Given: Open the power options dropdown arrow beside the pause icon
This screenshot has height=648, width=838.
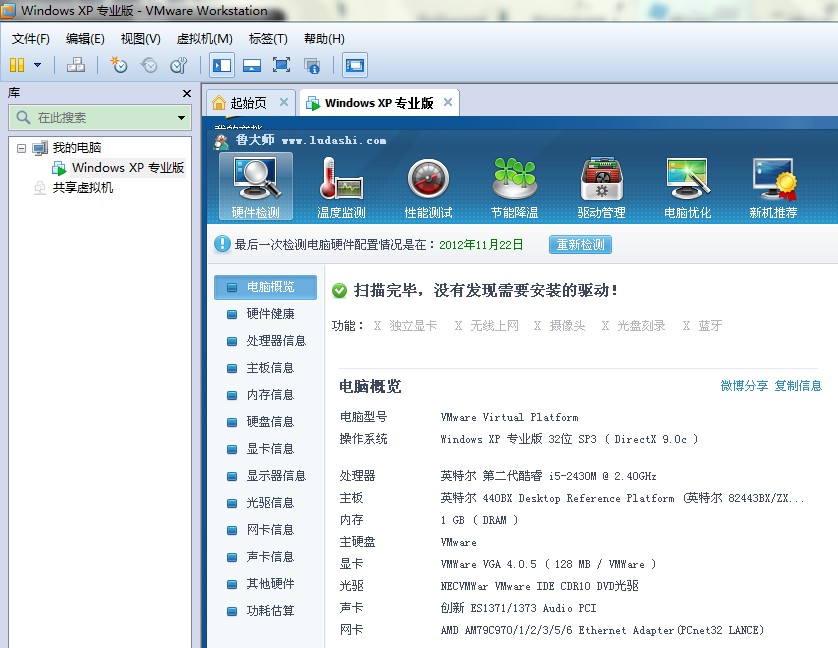Looking at the screenshot, I should tap(37, 65).
